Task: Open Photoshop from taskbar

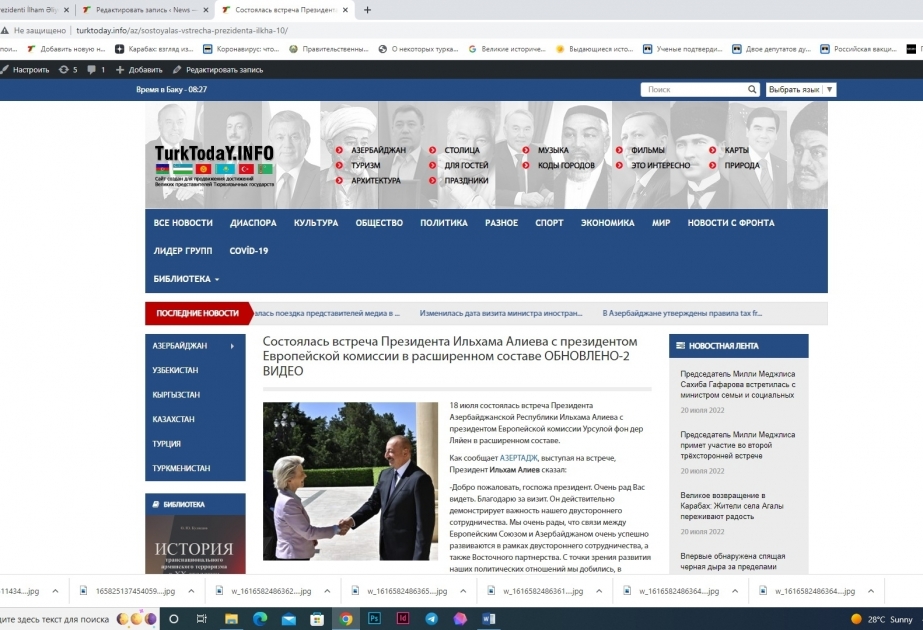Action: click(x=374, y=619)
